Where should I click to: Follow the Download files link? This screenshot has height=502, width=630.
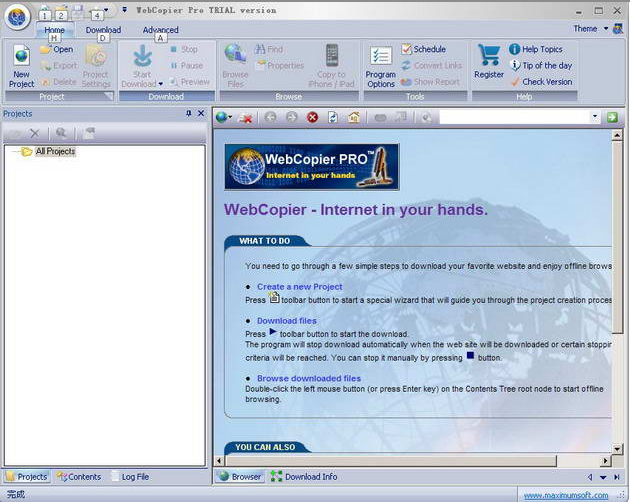click(287, 321)
